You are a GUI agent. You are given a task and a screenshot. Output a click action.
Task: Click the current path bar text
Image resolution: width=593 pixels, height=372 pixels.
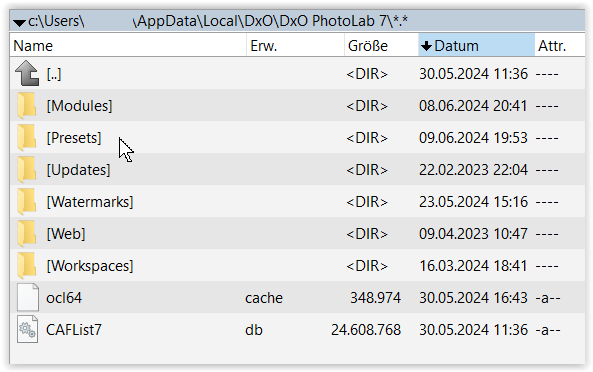click(218, 21)
